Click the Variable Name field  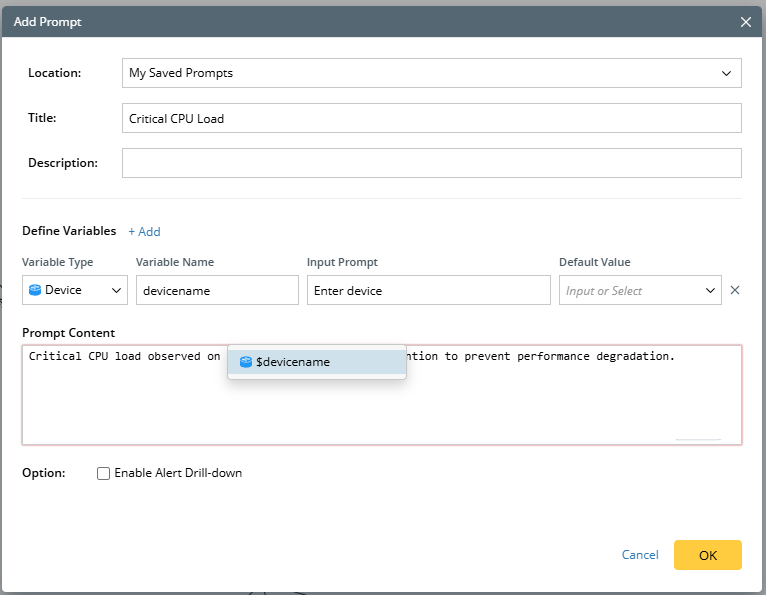point(217,291)
